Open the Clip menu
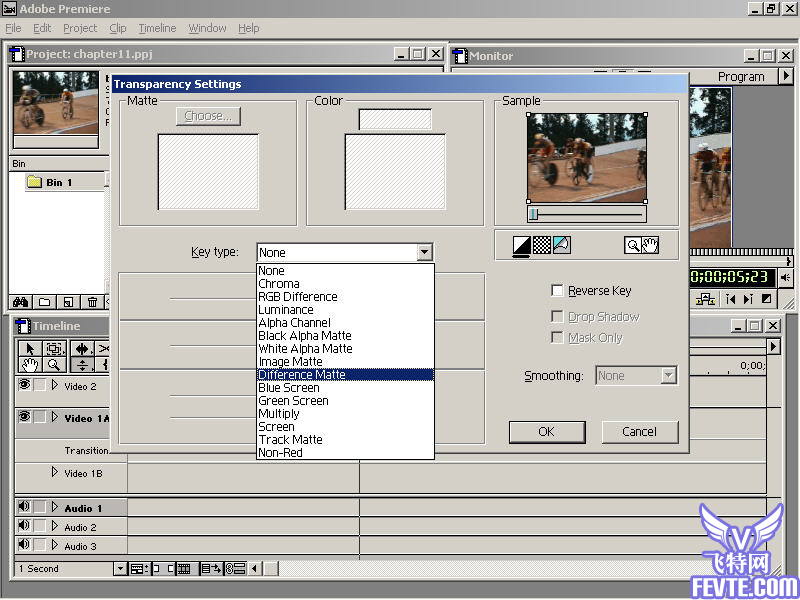 (x=118, y=28)
